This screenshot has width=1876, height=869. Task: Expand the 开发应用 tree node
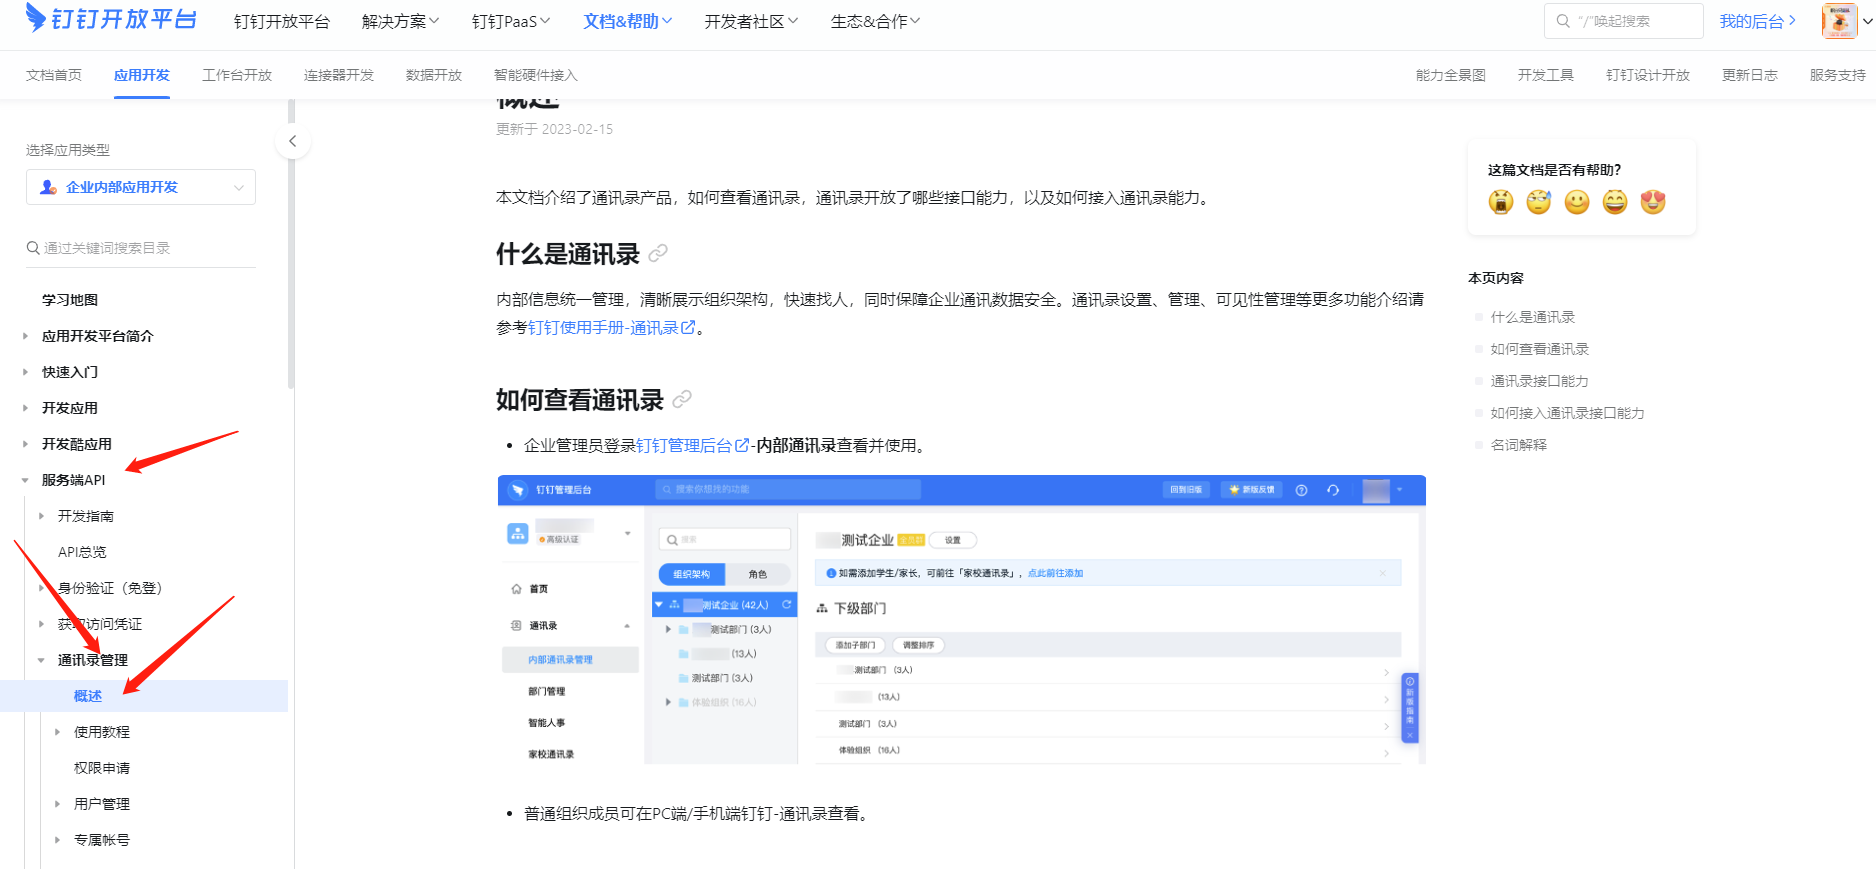25,408
